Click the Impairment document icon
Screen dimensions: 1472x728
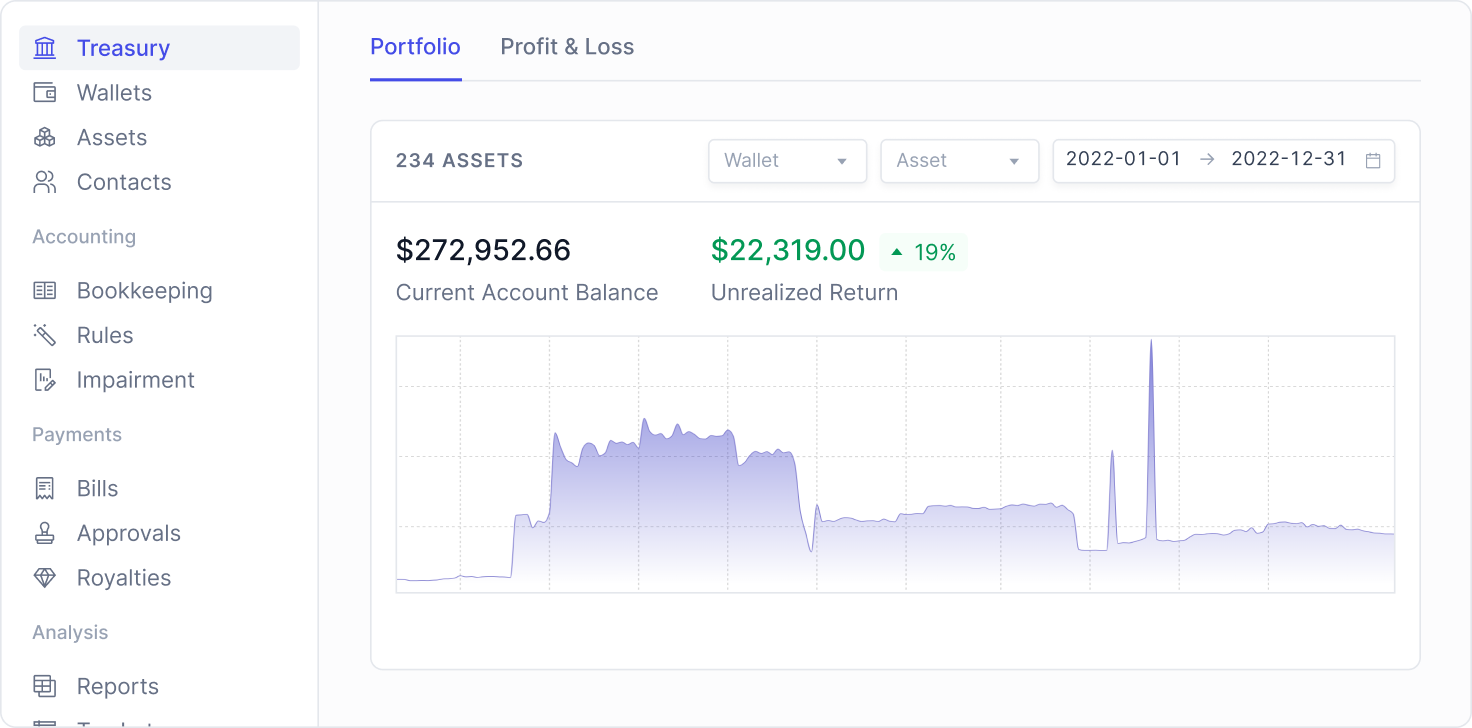[x=45, y=380]
